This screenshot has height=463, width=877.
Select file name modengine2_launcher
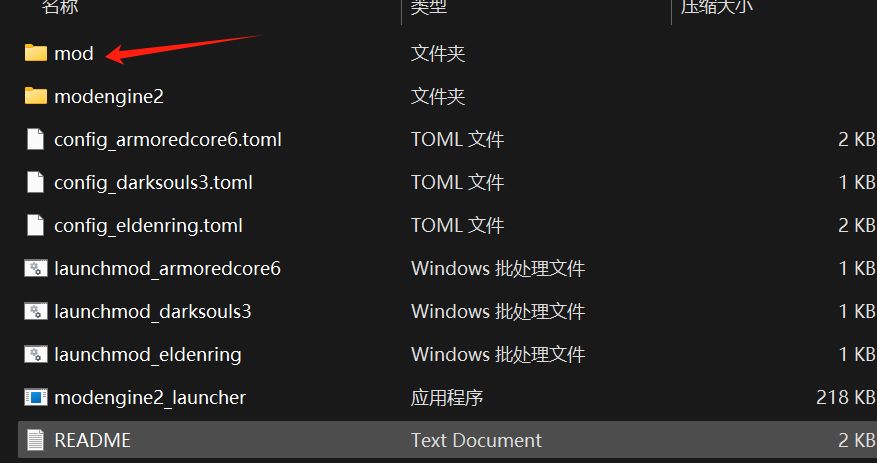[150, 398]
